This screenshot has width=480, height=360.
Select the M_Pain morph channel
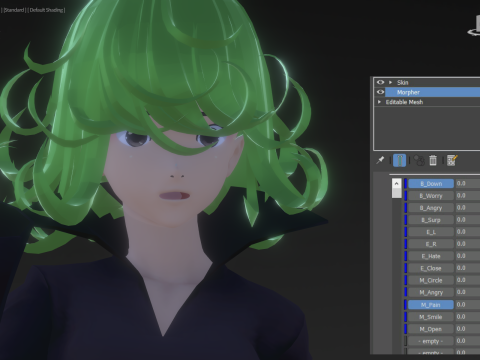pyautogui.click(x=431, y=305)
